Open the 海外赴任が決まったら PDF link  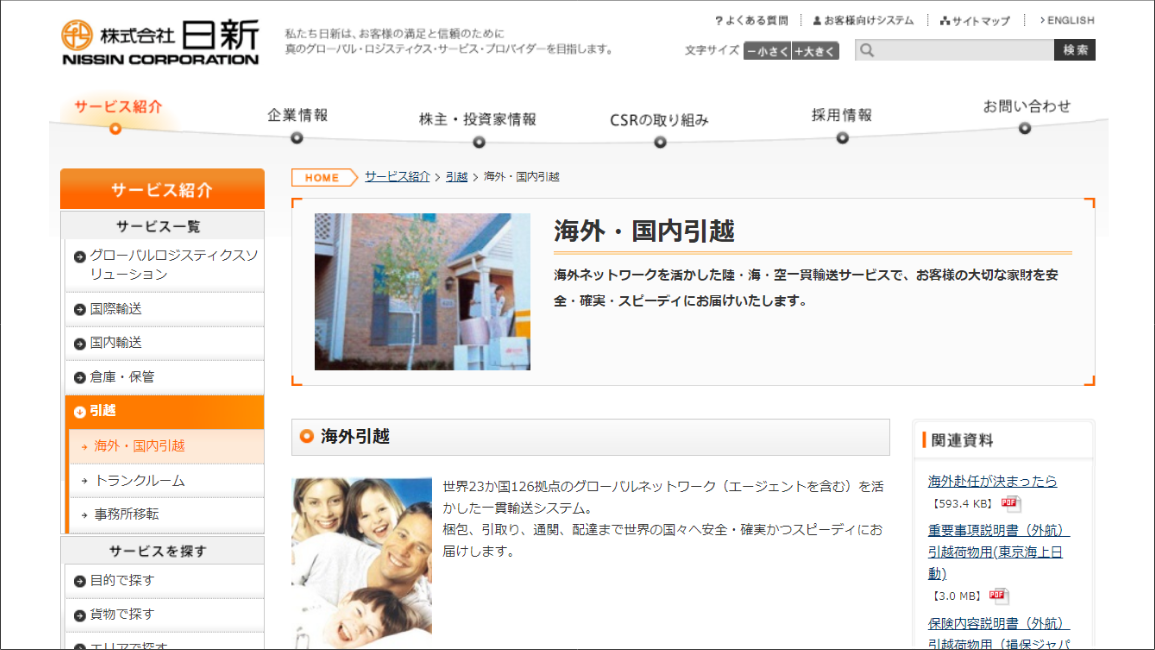[x=992, y=481]
